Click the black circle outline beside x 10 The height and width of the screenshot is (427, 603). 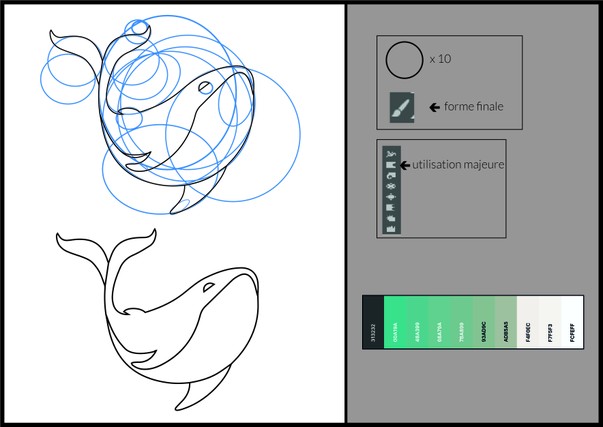coord(404,60)
